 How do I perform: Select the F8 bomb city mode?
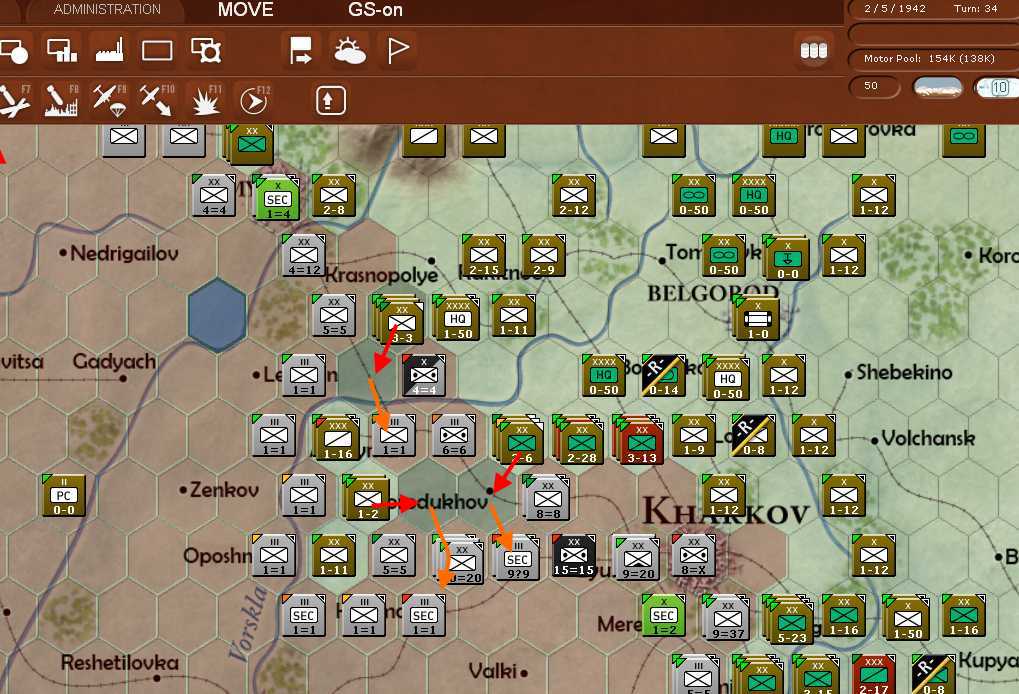coord(62,101)
